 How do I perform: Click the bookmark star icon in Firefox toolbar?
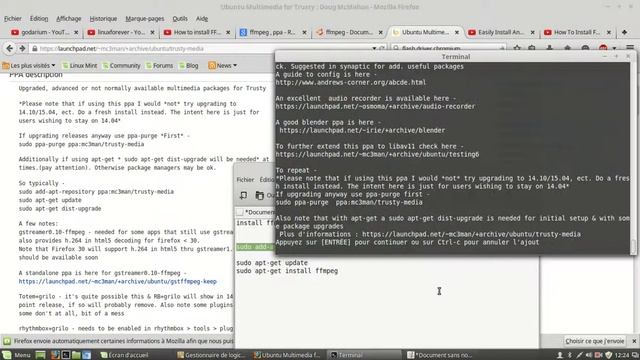click(517, 48)
